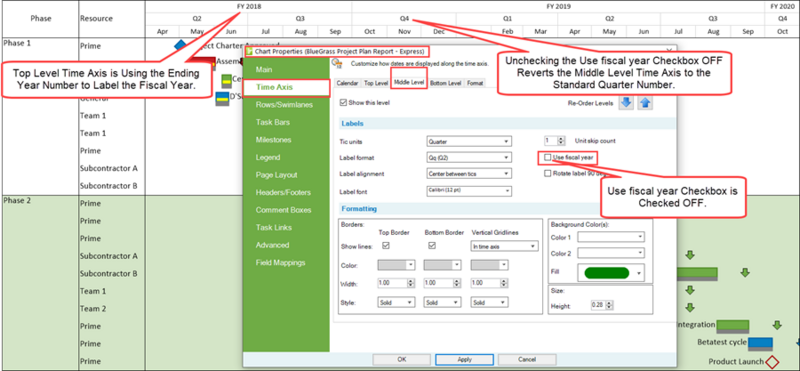Check the Rotate label 90 degrees box

click(547, 174)
